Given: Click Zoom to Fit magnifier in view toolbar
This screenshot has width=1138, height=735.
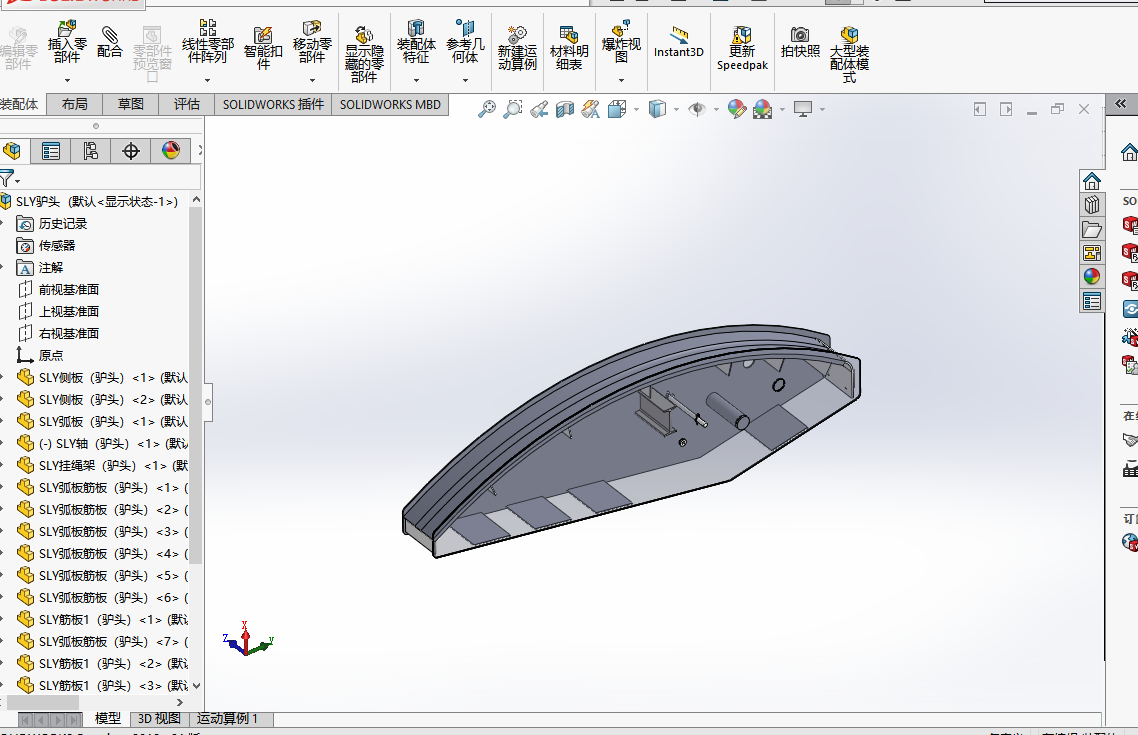Looking at the screenshot, I should (487, 110).
